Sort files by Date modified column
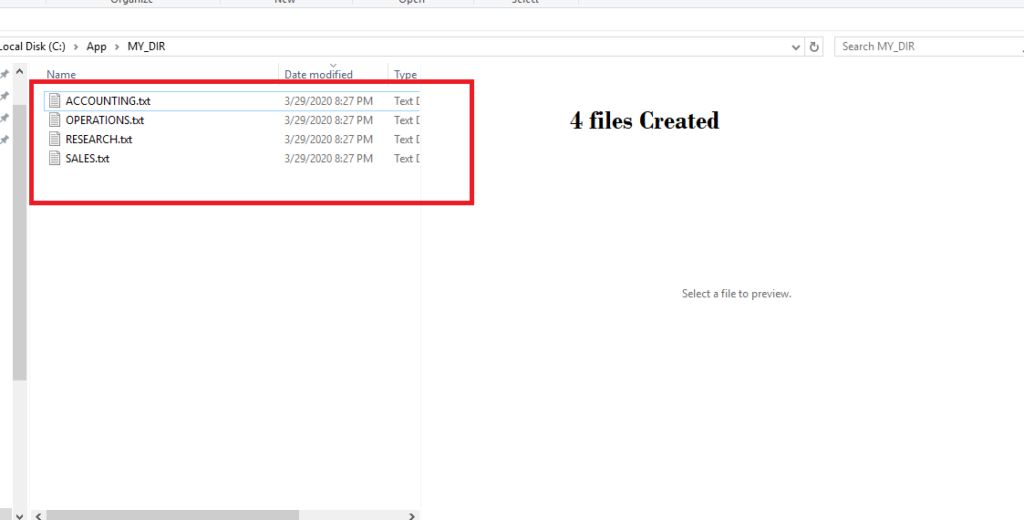The width and height of the screenshot is (1024, 520). (318, 75)
